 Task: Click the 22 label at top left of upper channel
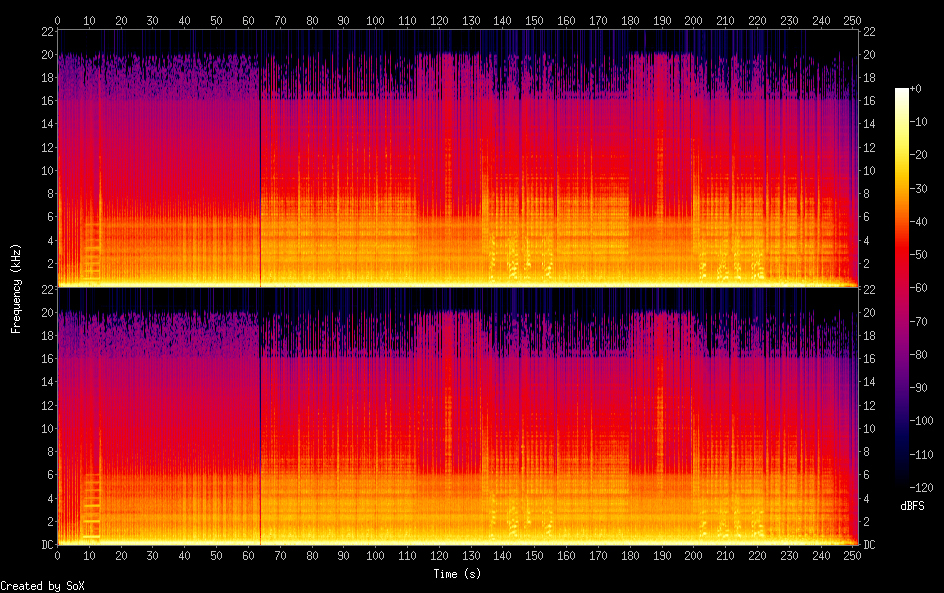(46, 31)
